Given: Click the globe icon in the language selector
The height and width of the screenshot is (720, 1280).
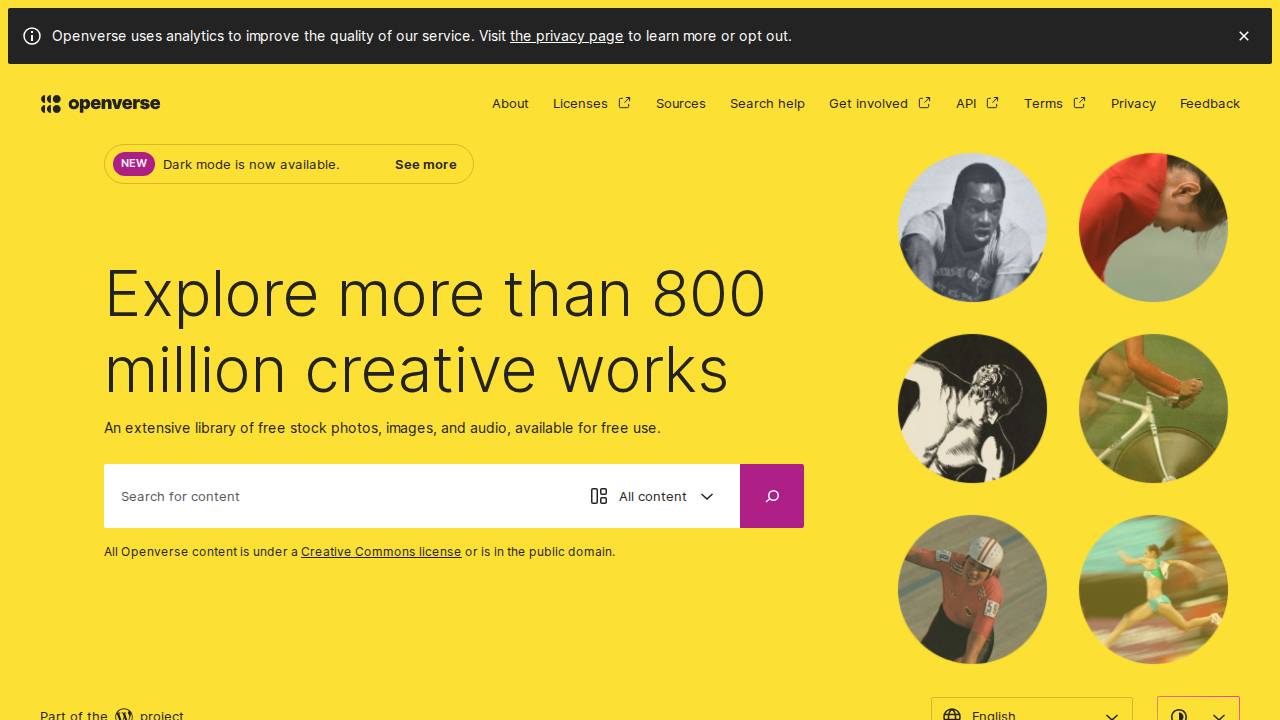Looking at the screenshot, I should point(952,714).
